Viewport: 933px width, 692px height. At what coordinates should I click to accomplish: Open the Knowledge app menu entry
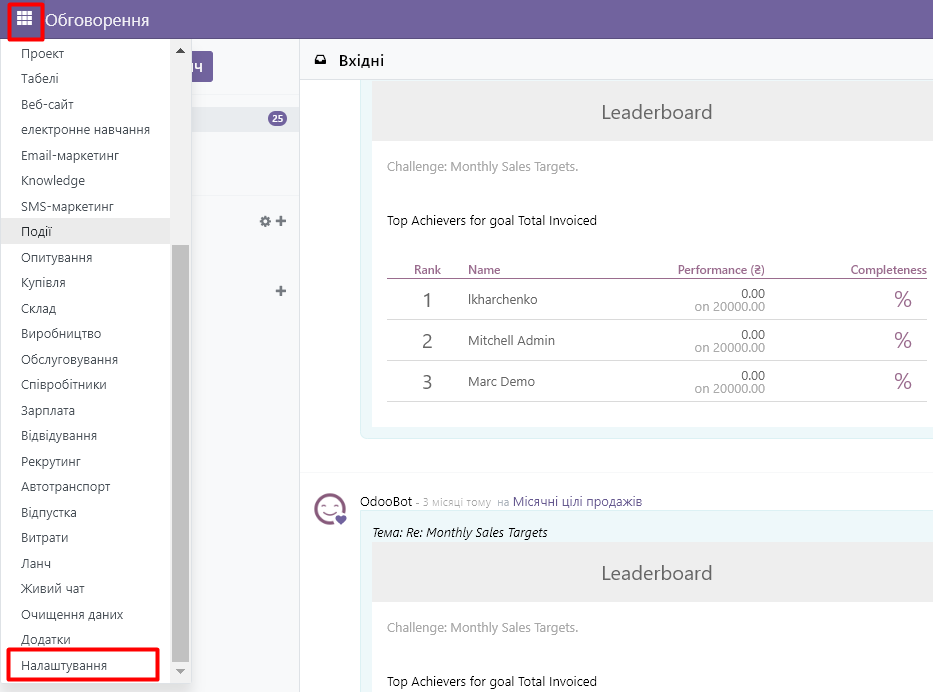[53, 181]
